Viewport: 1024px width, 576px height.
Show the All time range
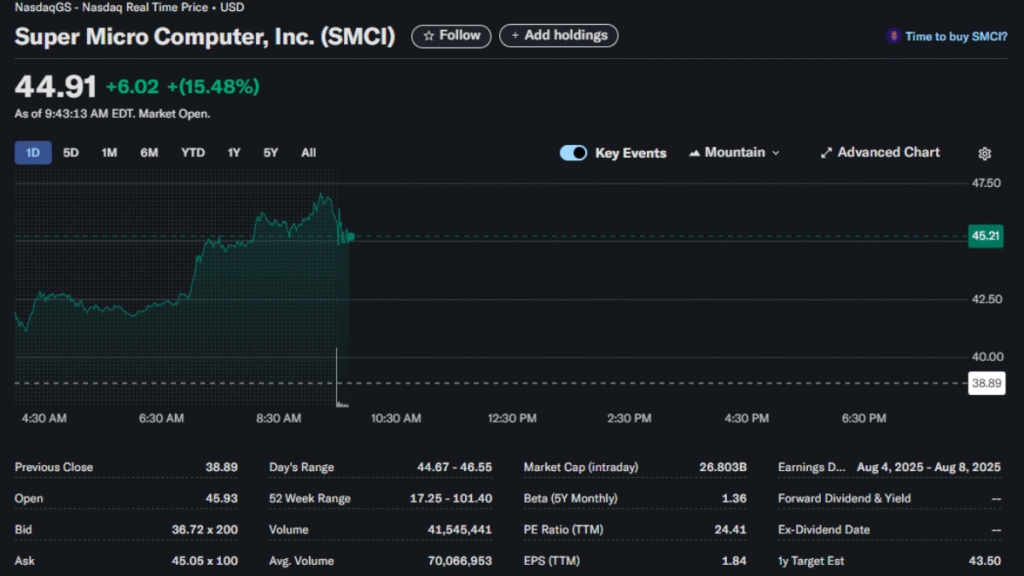(x=308, y=153)
